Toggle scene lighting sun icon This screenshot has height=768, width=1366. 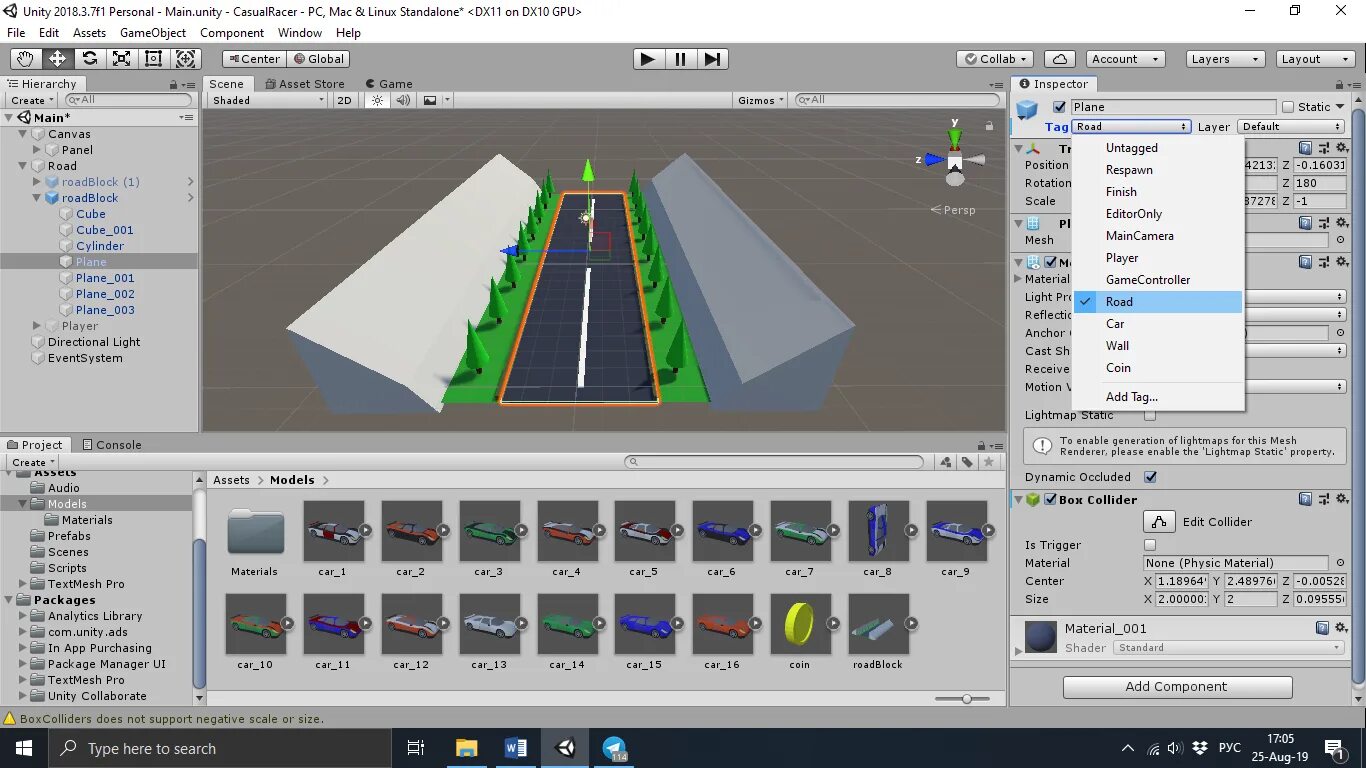pyautogui.click(x=377, y=100)
